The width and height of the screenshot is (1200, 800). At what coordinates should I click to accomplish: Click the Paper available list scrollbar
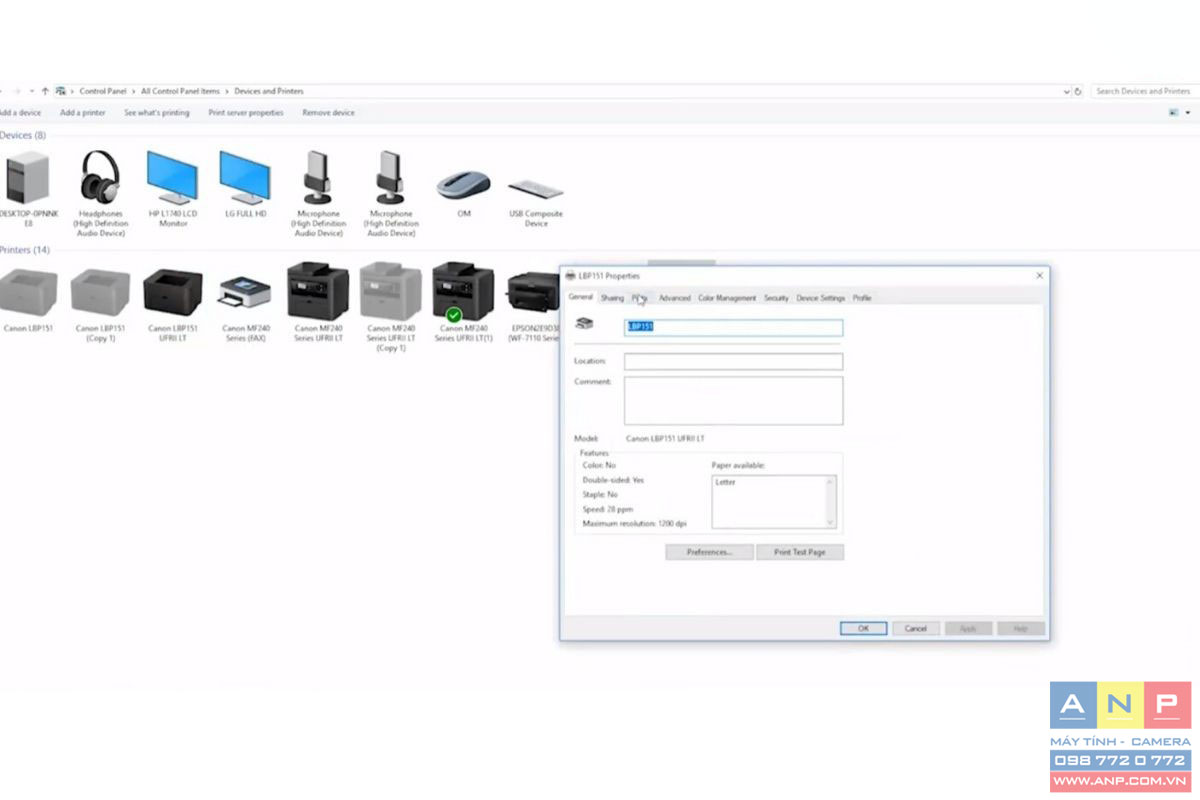(830, 502)
